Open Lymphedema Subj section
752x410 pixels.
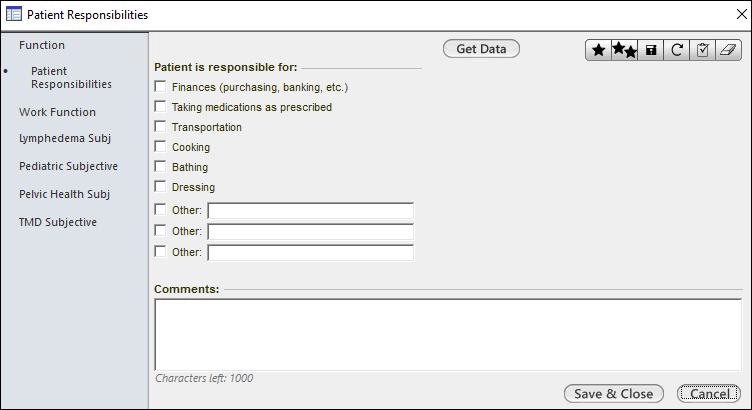65,139
